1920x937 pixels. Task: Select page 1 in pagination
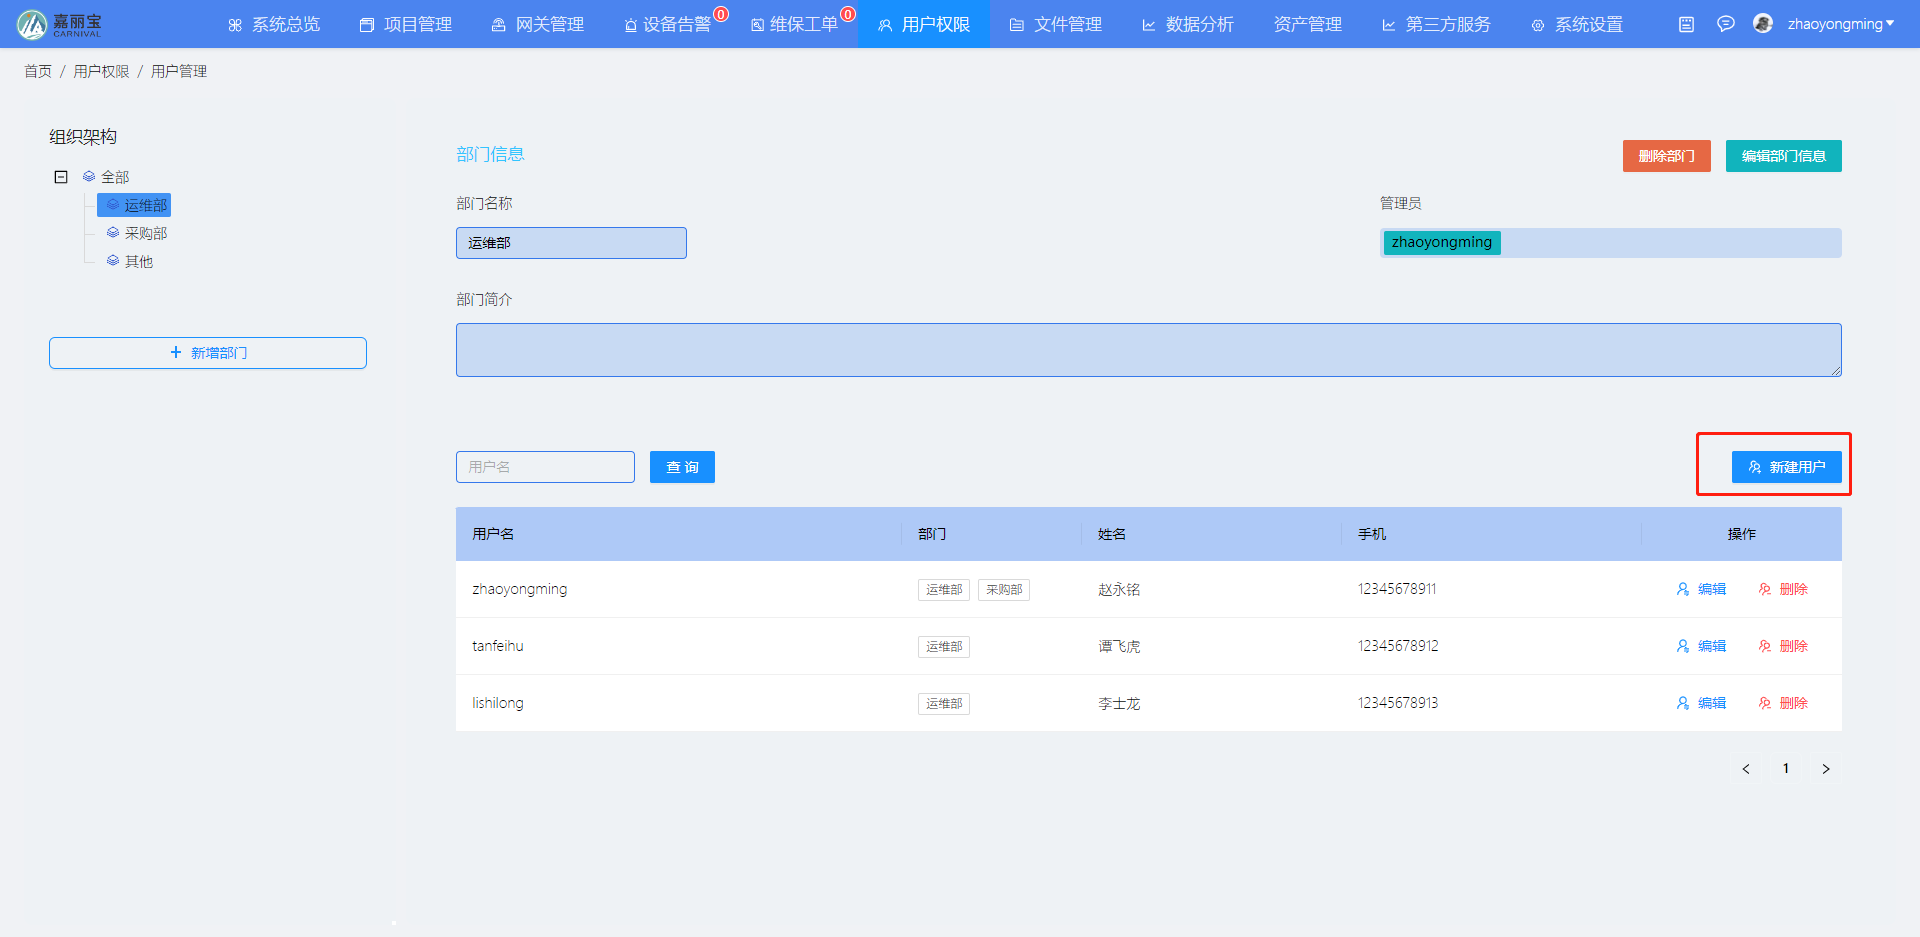(x=1786, y=769)
